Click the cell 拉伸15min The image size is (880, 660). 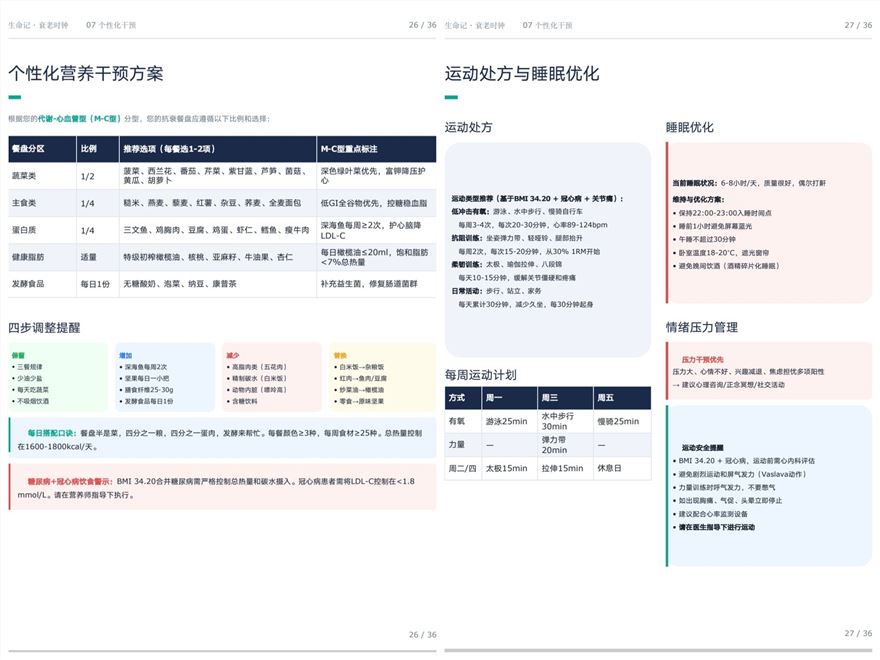pos(562,468)
